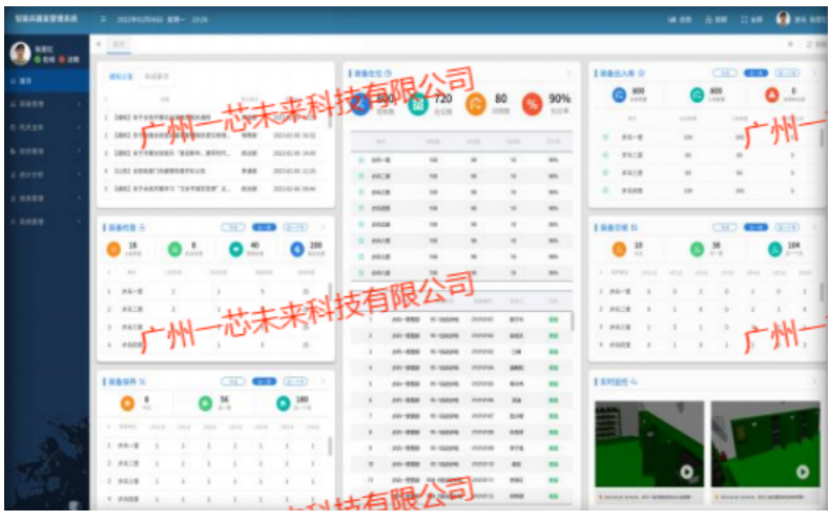831x521 pixels.
Task: Select the first outlined period pill in the 16/8/40/200 panel
Action: tap(233, 227)
